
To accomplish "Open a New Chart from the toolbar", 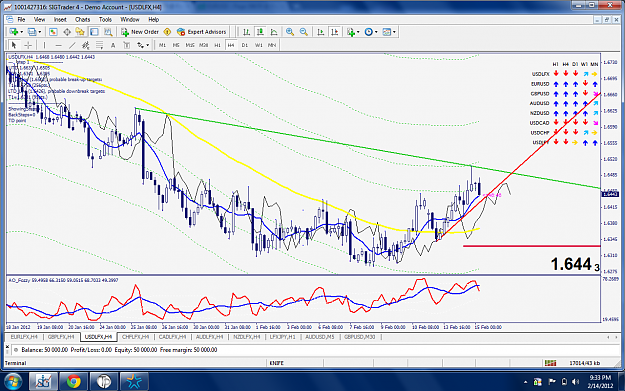I will pyautogui.click(x=14, y=32).
